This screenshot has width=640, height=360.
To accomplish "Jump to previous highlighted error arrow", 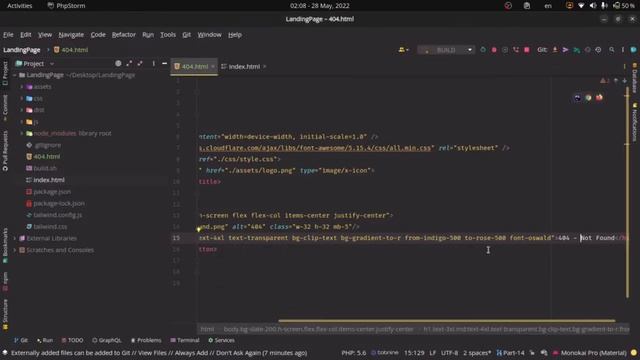I will coord(616,81).
